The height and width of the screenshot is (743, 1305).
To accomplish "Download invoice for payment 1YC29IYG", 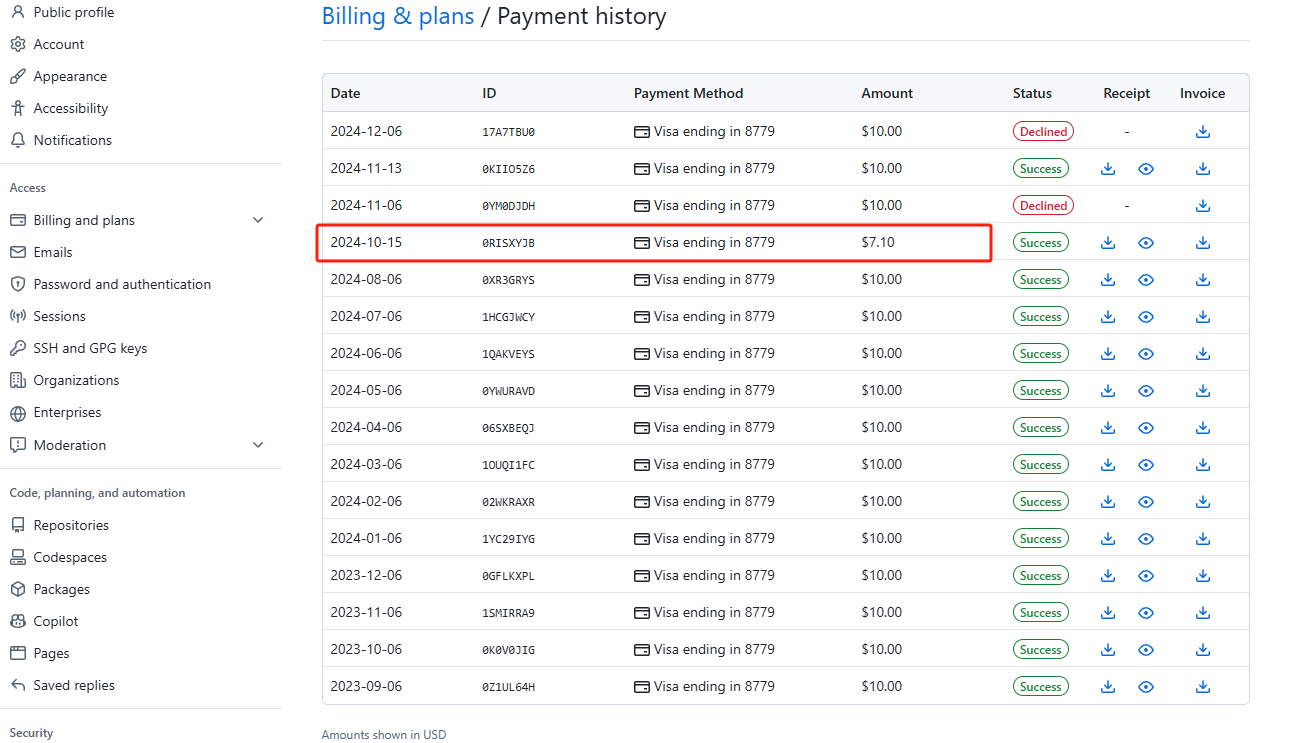I will [1203, 539].
